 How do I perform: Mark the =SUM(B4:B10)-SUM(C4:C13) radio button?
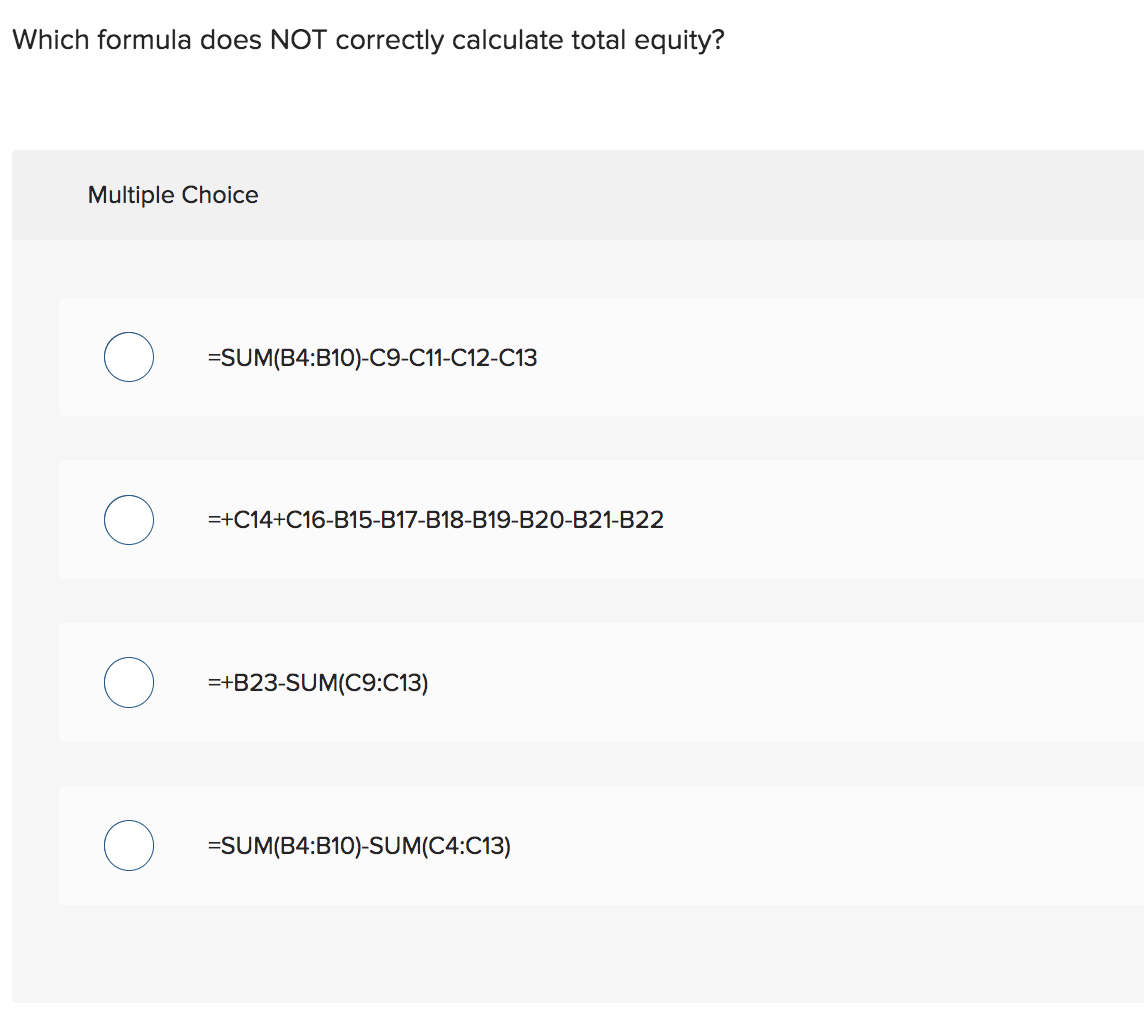(128, 845)
